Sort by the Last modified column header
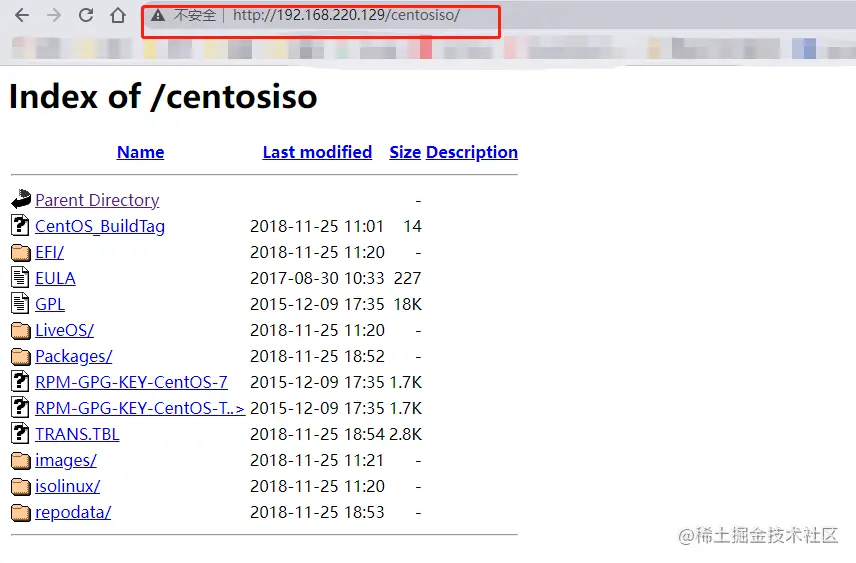The image size is (856, 563). [x=317, y=152]
